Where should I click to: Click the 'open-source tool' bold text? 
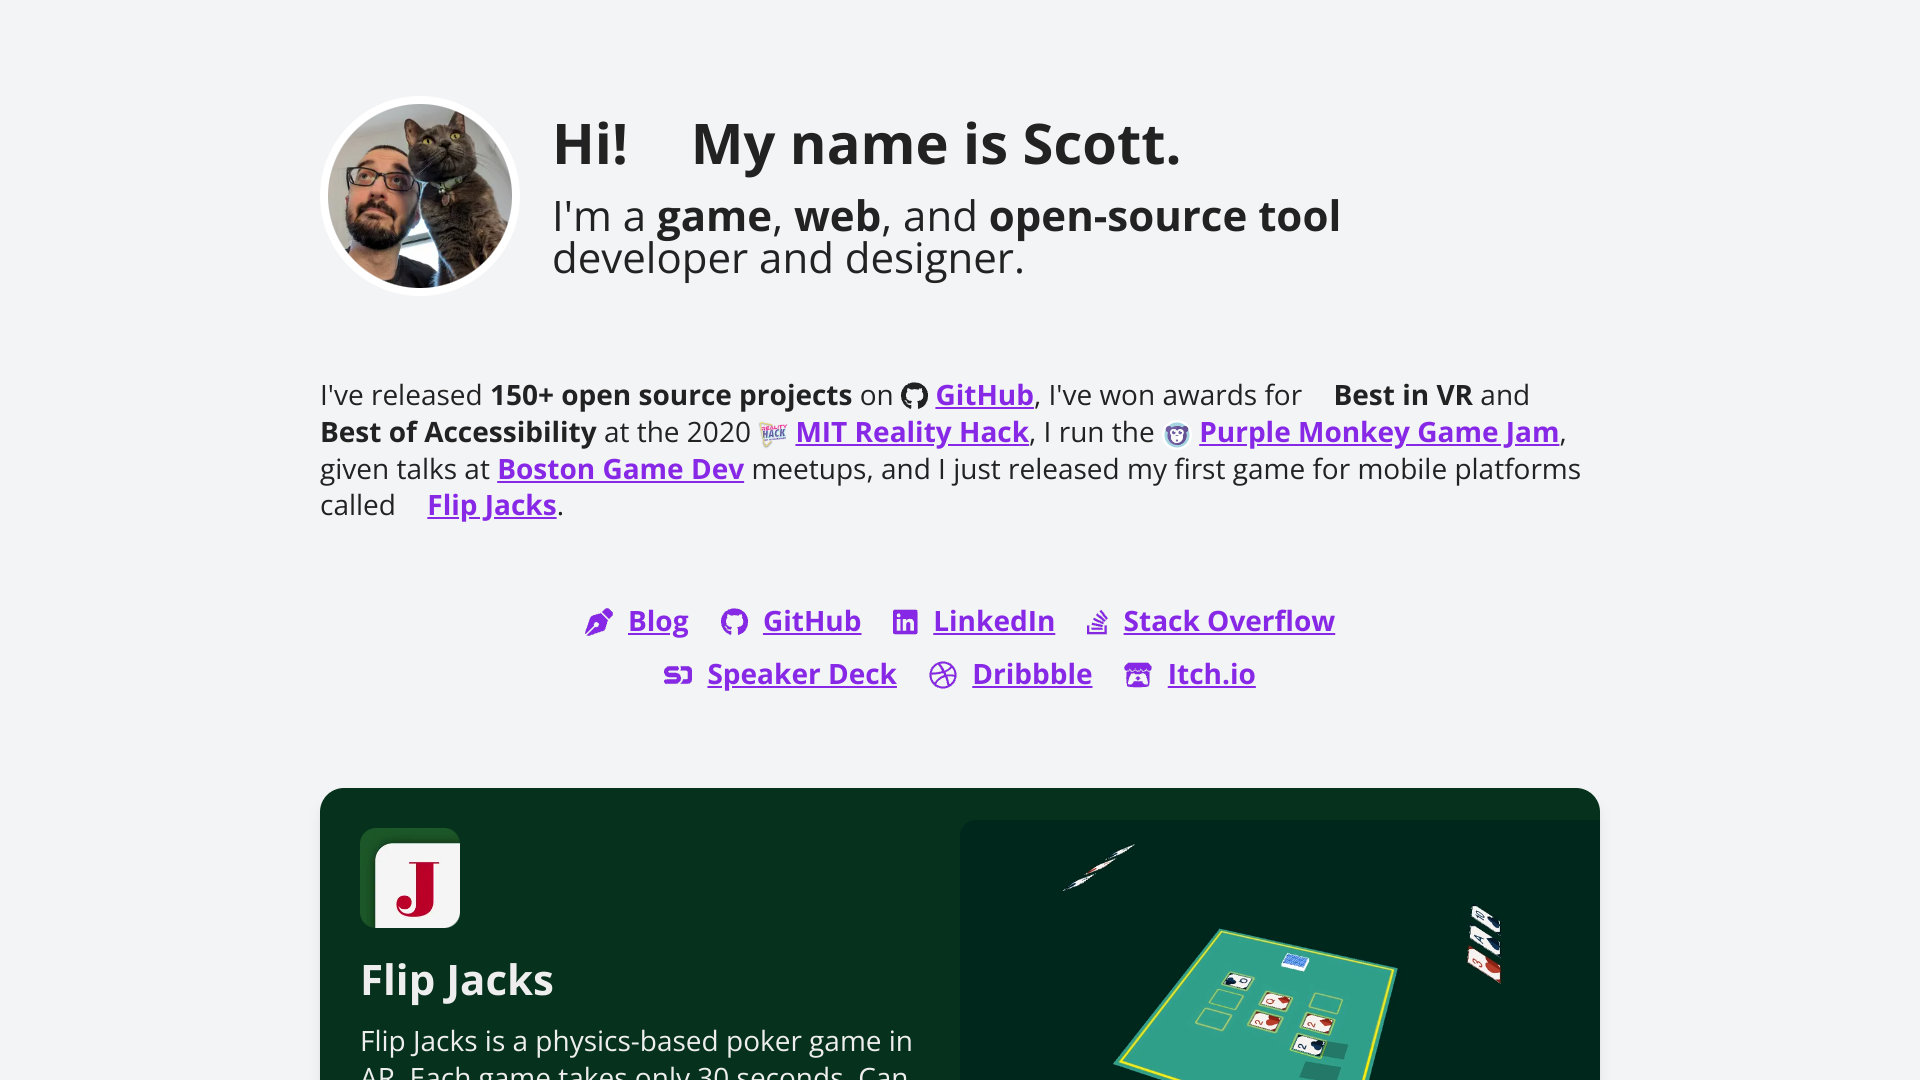(1165, 216)
